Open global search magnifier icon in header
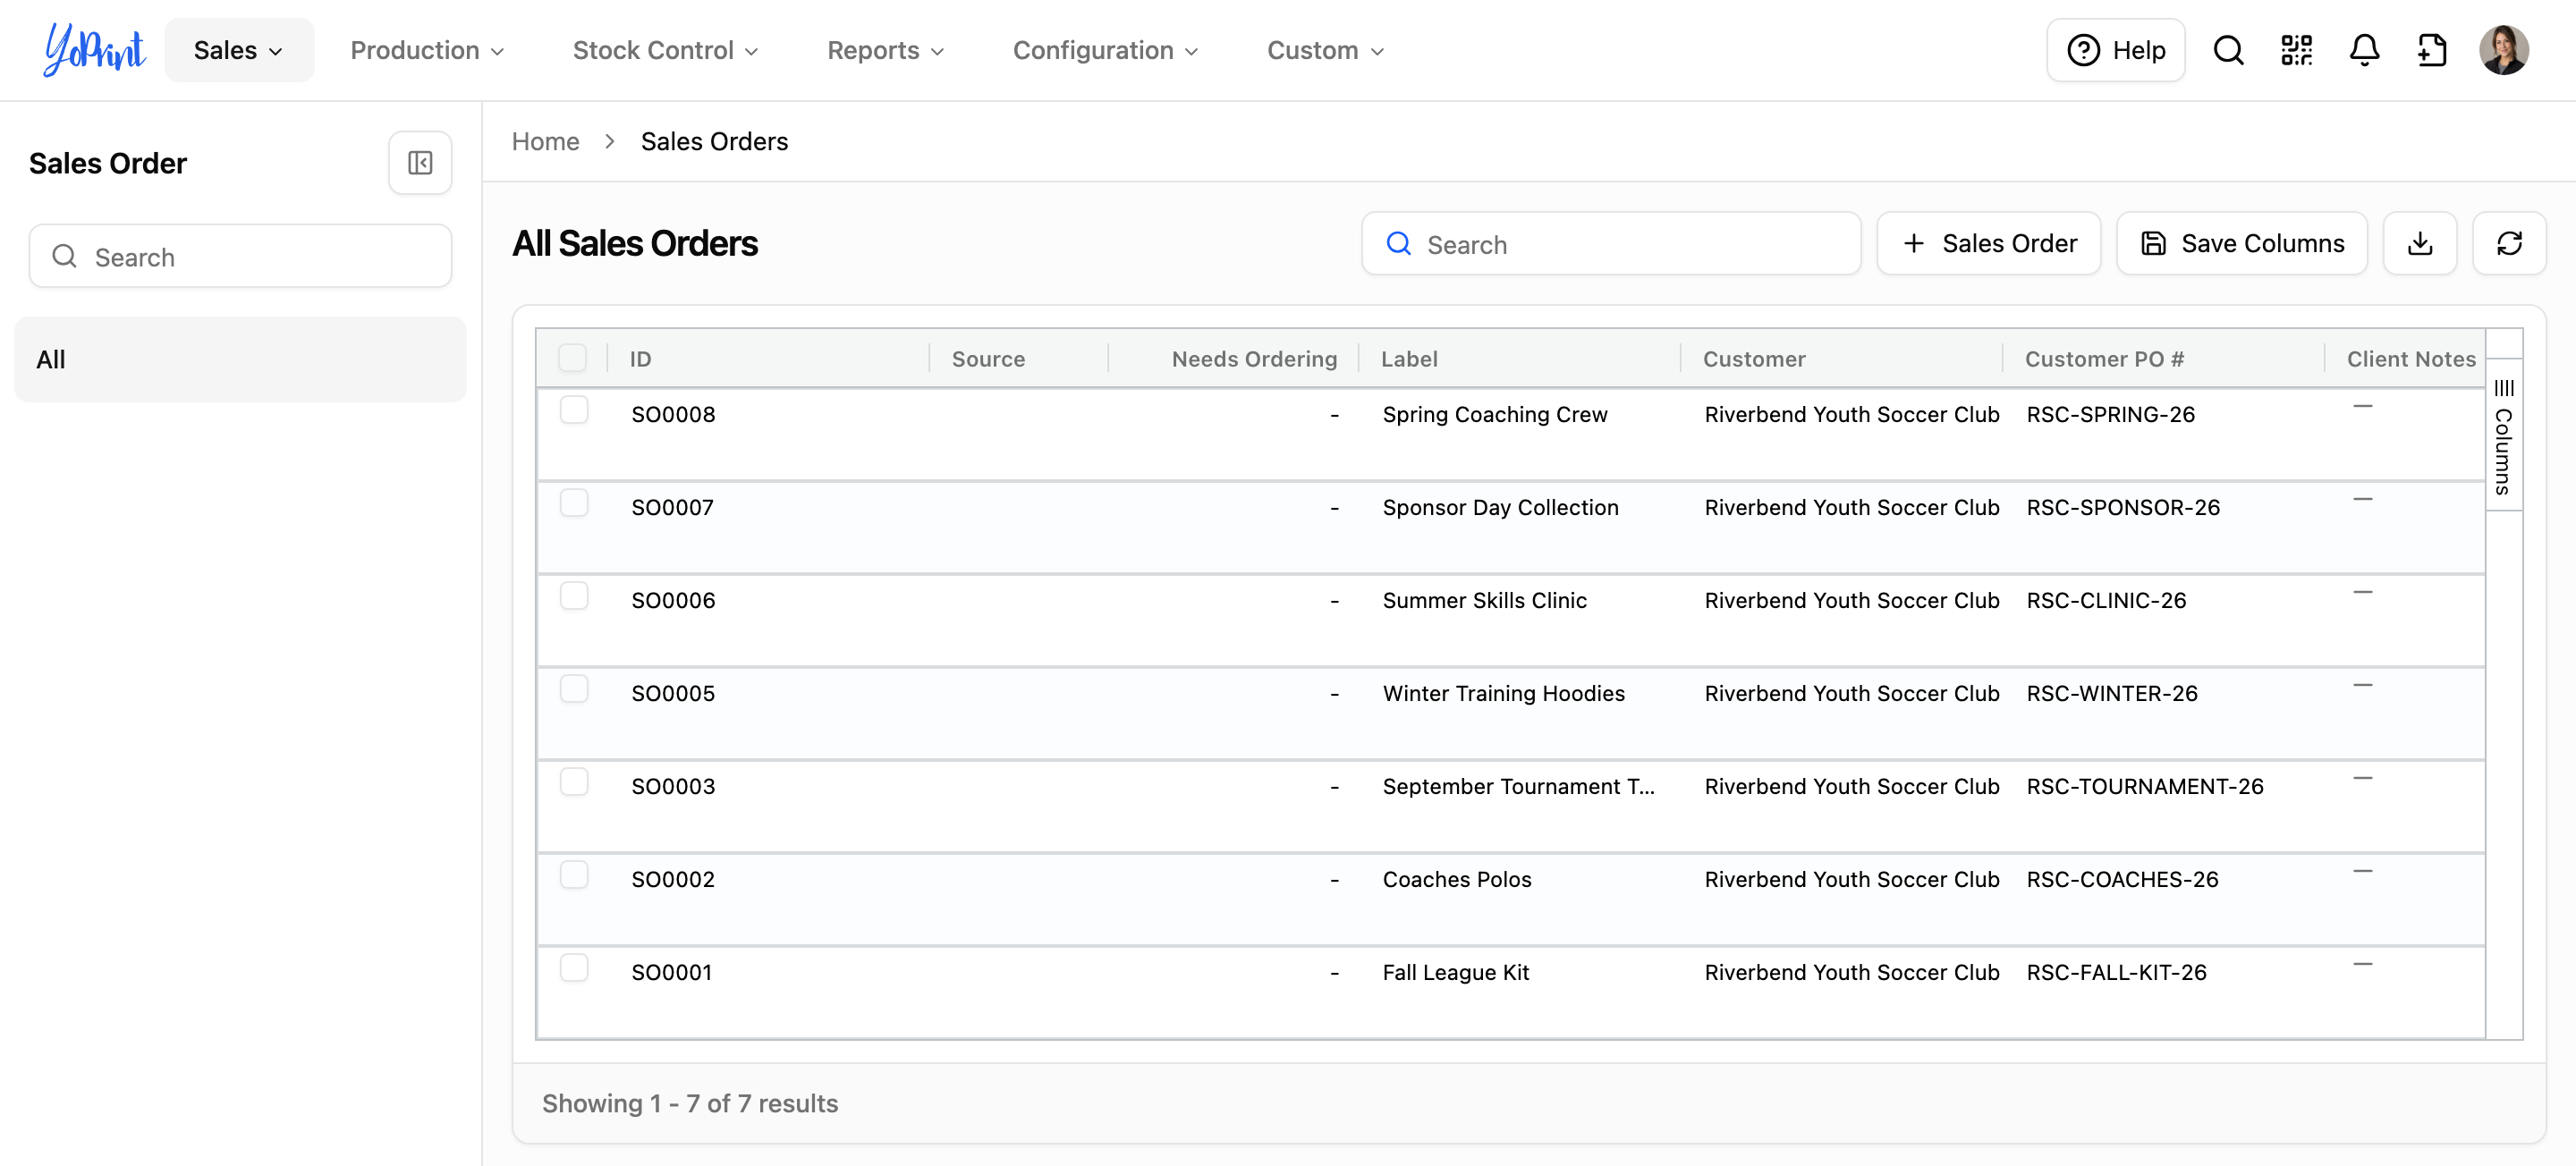The image size is (2576, 1166). 2228,50
